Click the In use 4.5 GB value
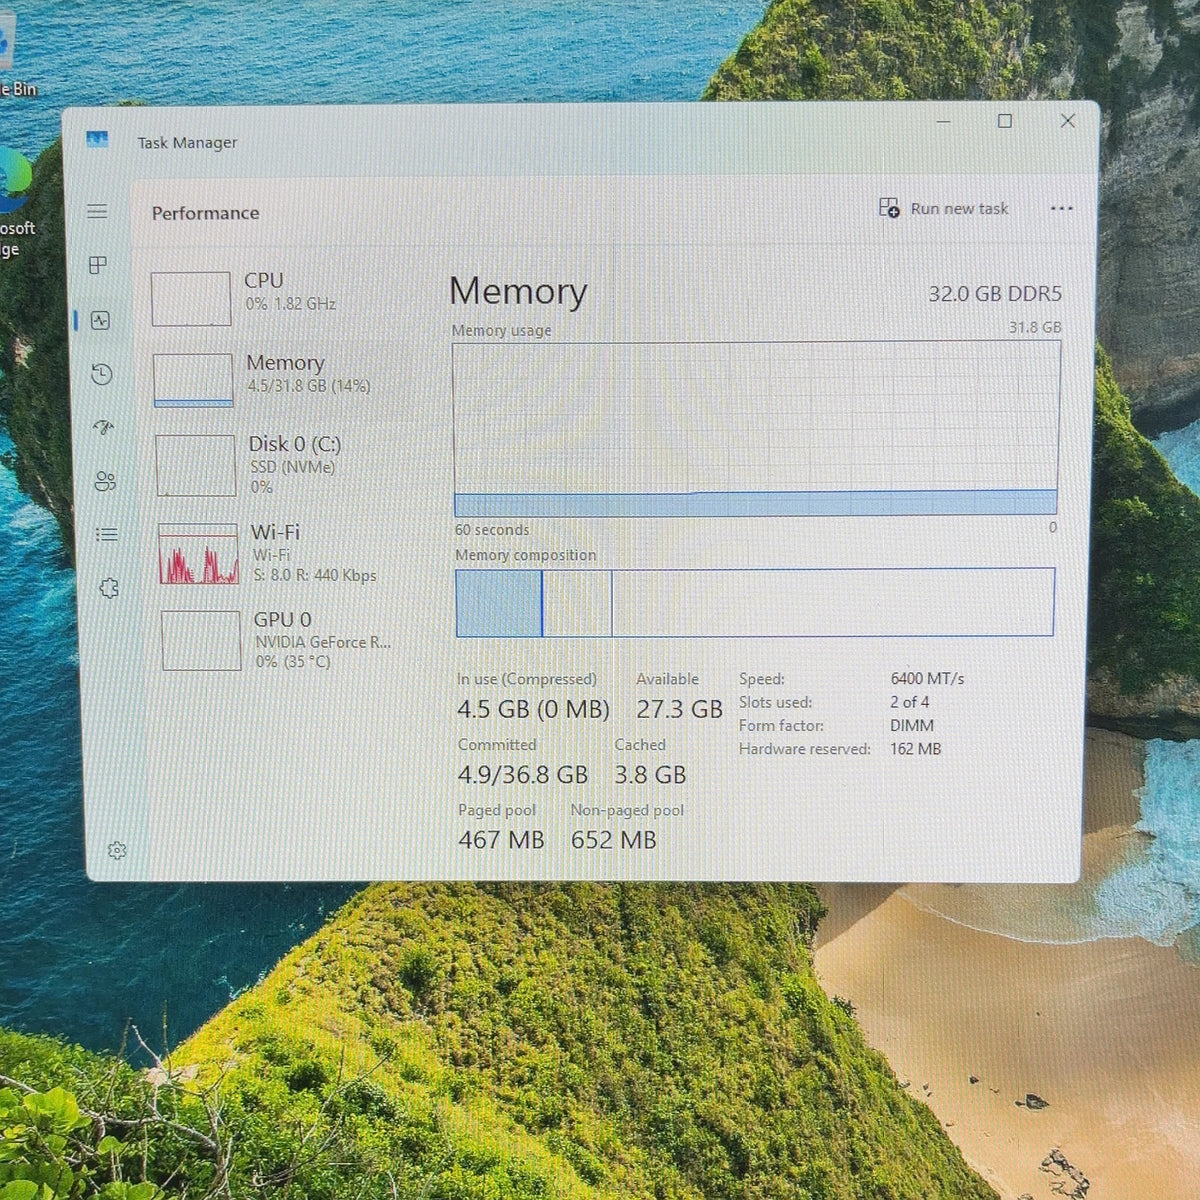Image resolution: width=1200 pixels, height=1200 pixels. [x=533, y=709]
